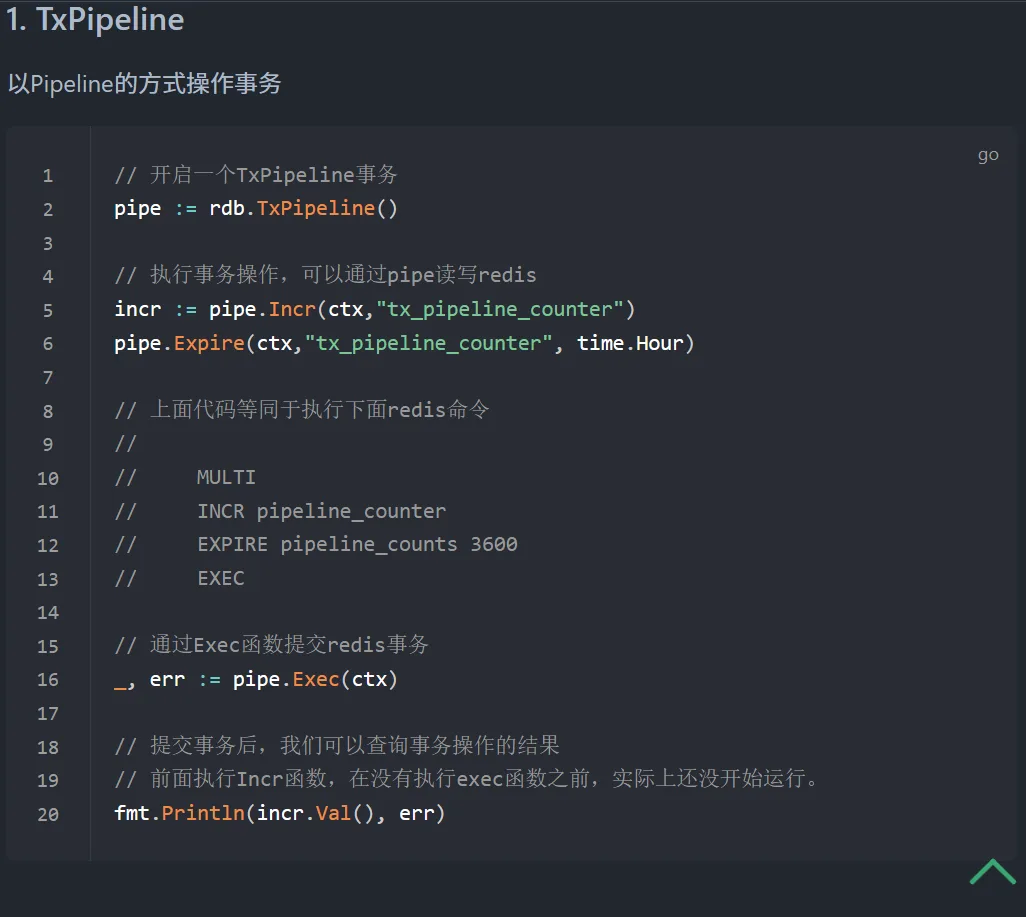Click the '// MULTI' comment line
The width and height of the screenshot is (1026, 917).
pos(185,477)
